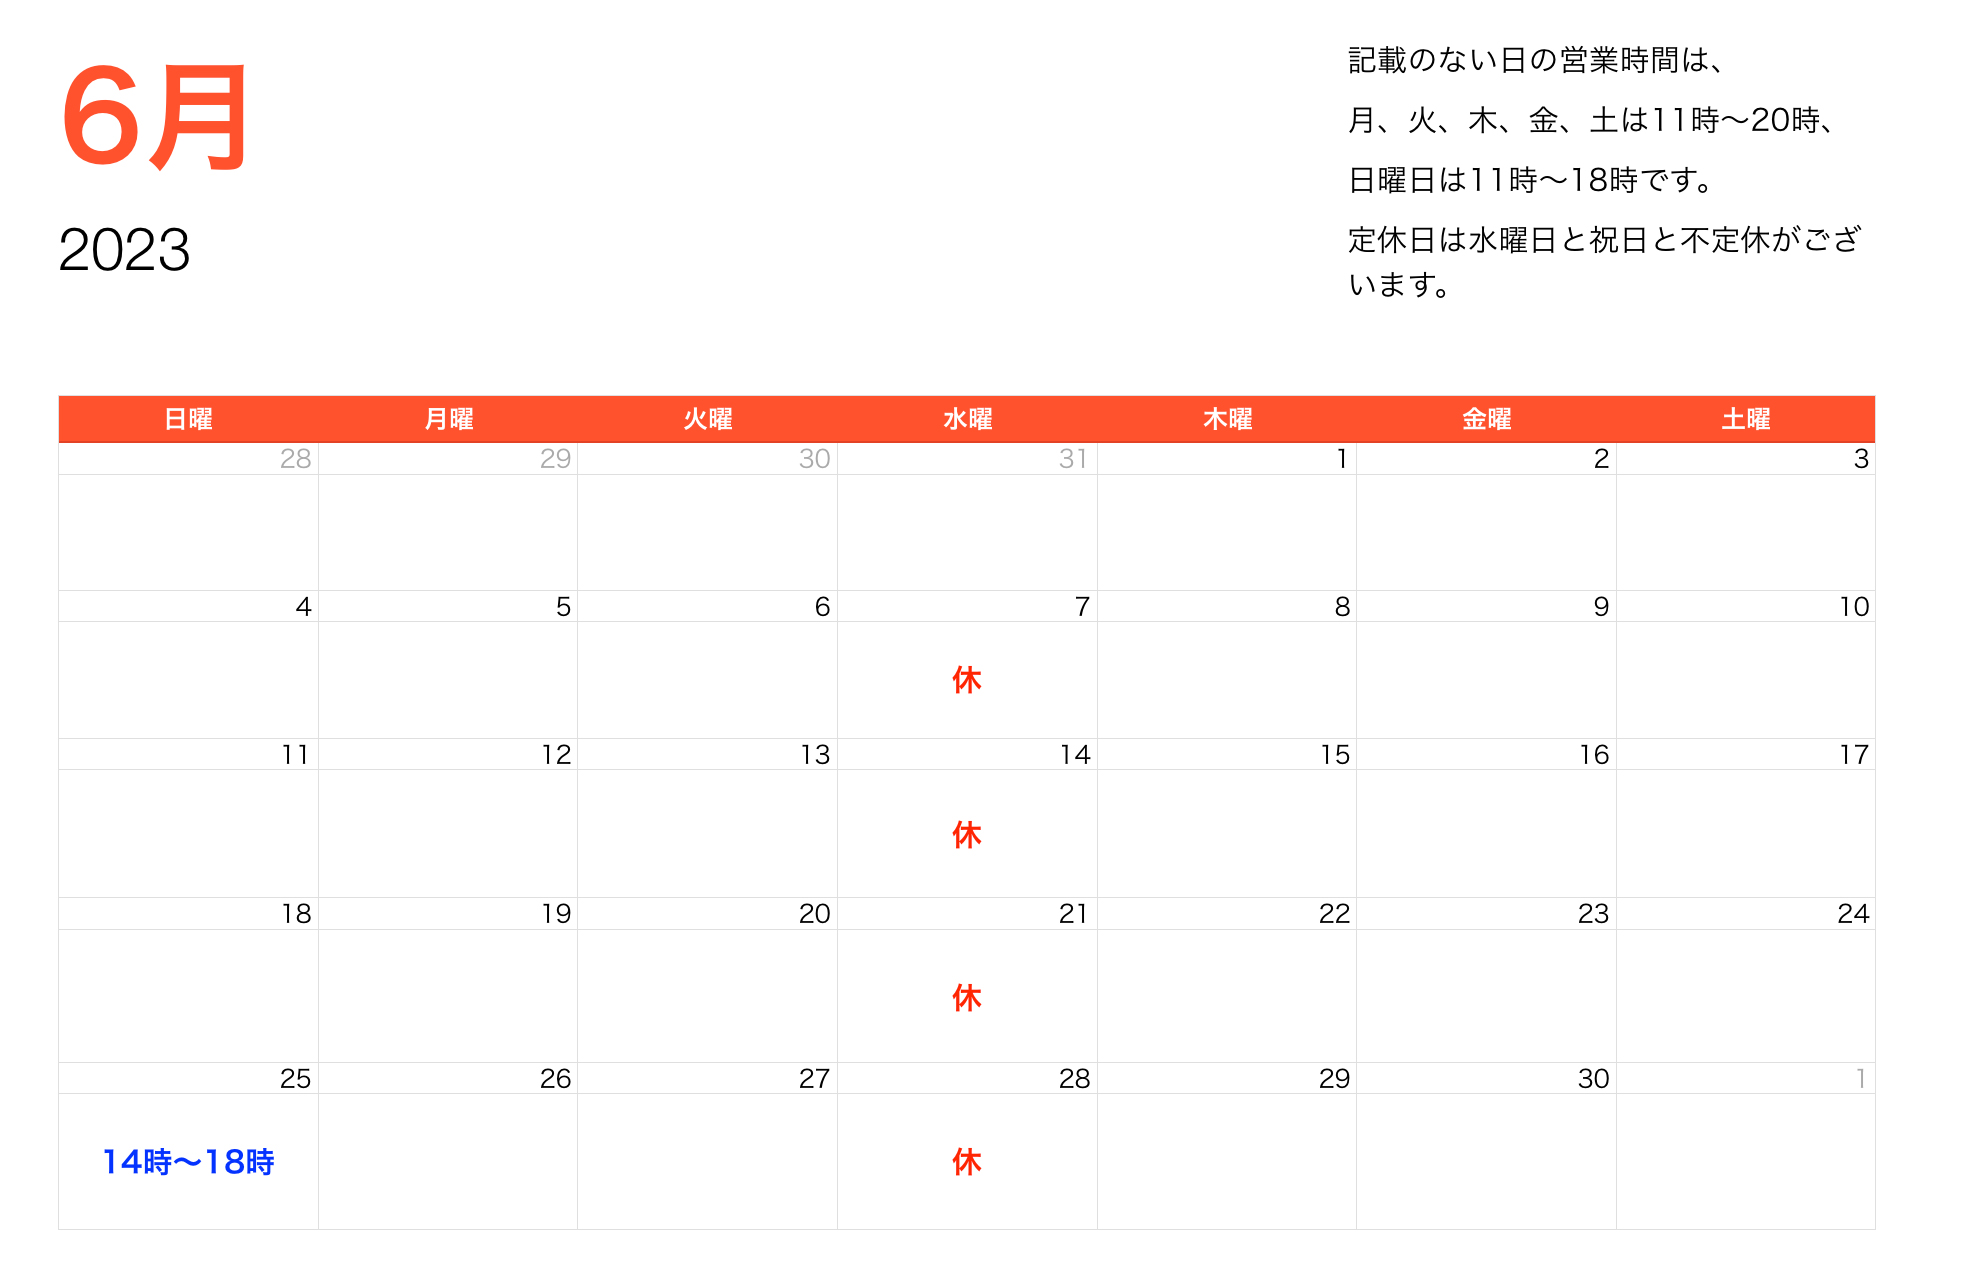This screenshot has height=1268, width=1976.
Task: Click date 2 under 金曜
Action: click(1601, 459)
